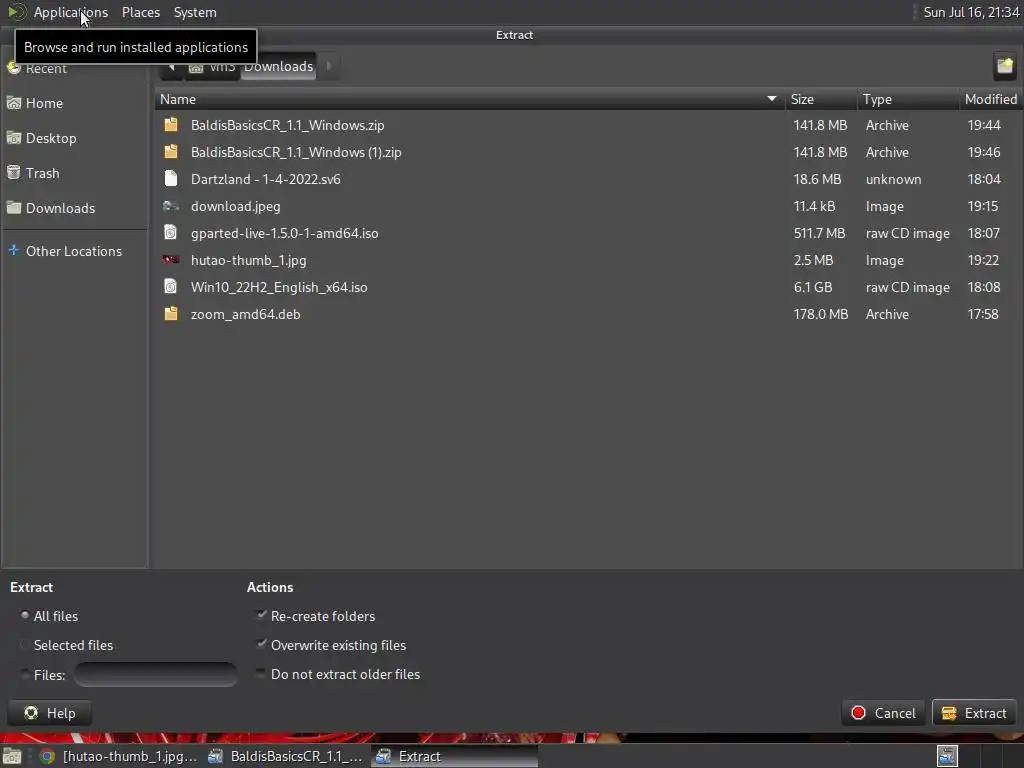This screenshot has height=768, width=1024.
Task: Switch to hutao-thumb_1.jpg Chrome window in taskbar
Action: pos(118,756)
